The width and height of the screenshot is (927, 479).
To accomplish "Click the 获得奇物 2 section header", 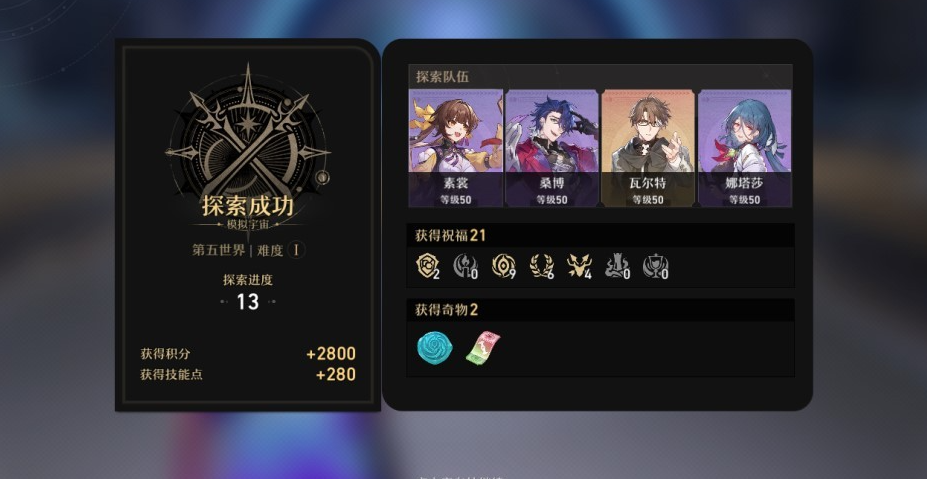I will tap(600, 310).
